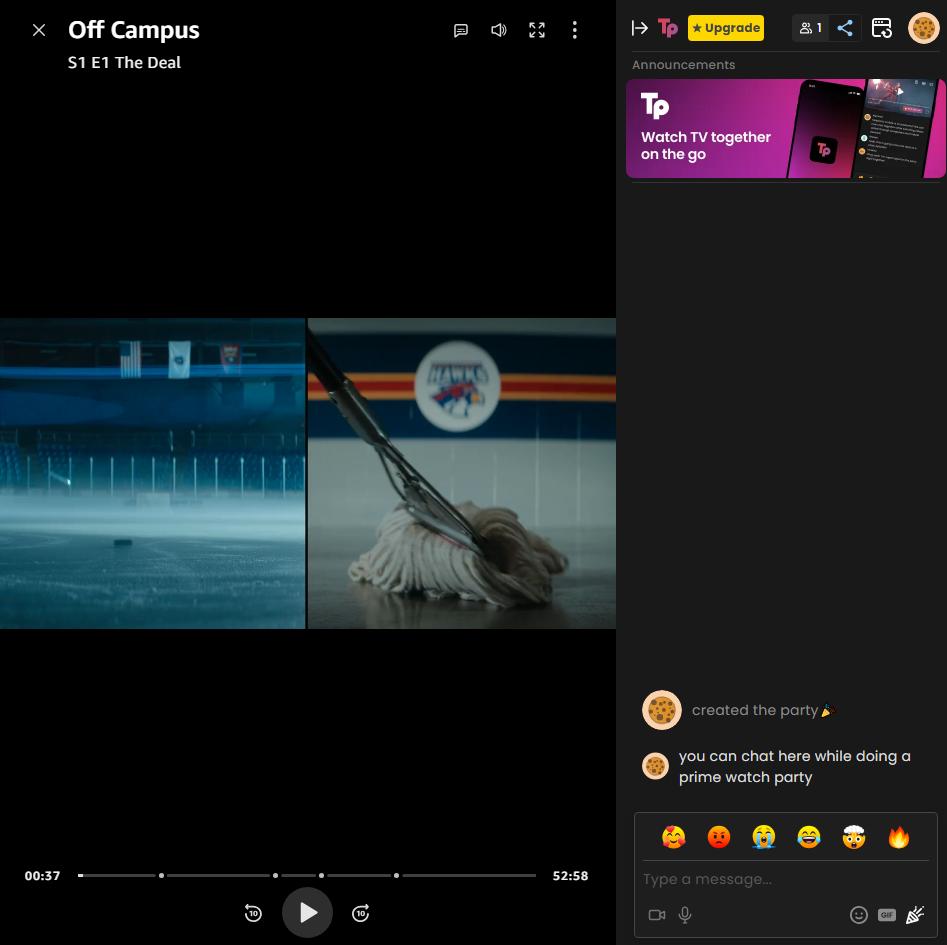Click the Teleparty Tp logo

pos(668,28)
